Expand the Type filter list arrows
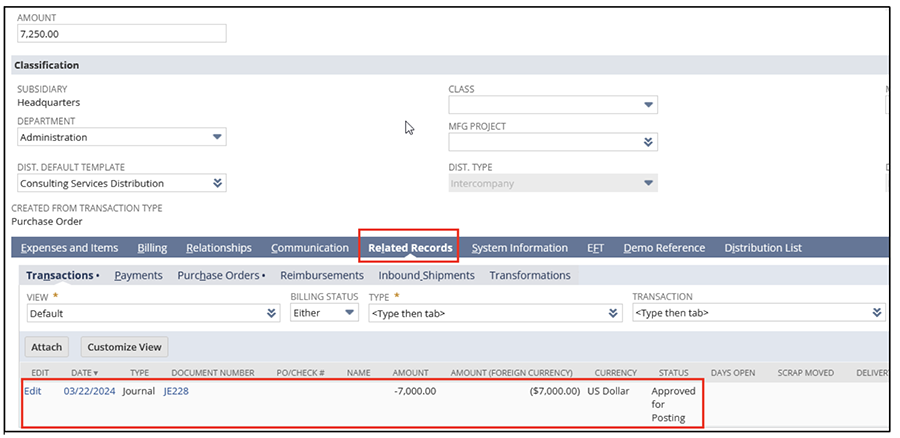Viewport: 900px width, 438px height. pos(614,313)
